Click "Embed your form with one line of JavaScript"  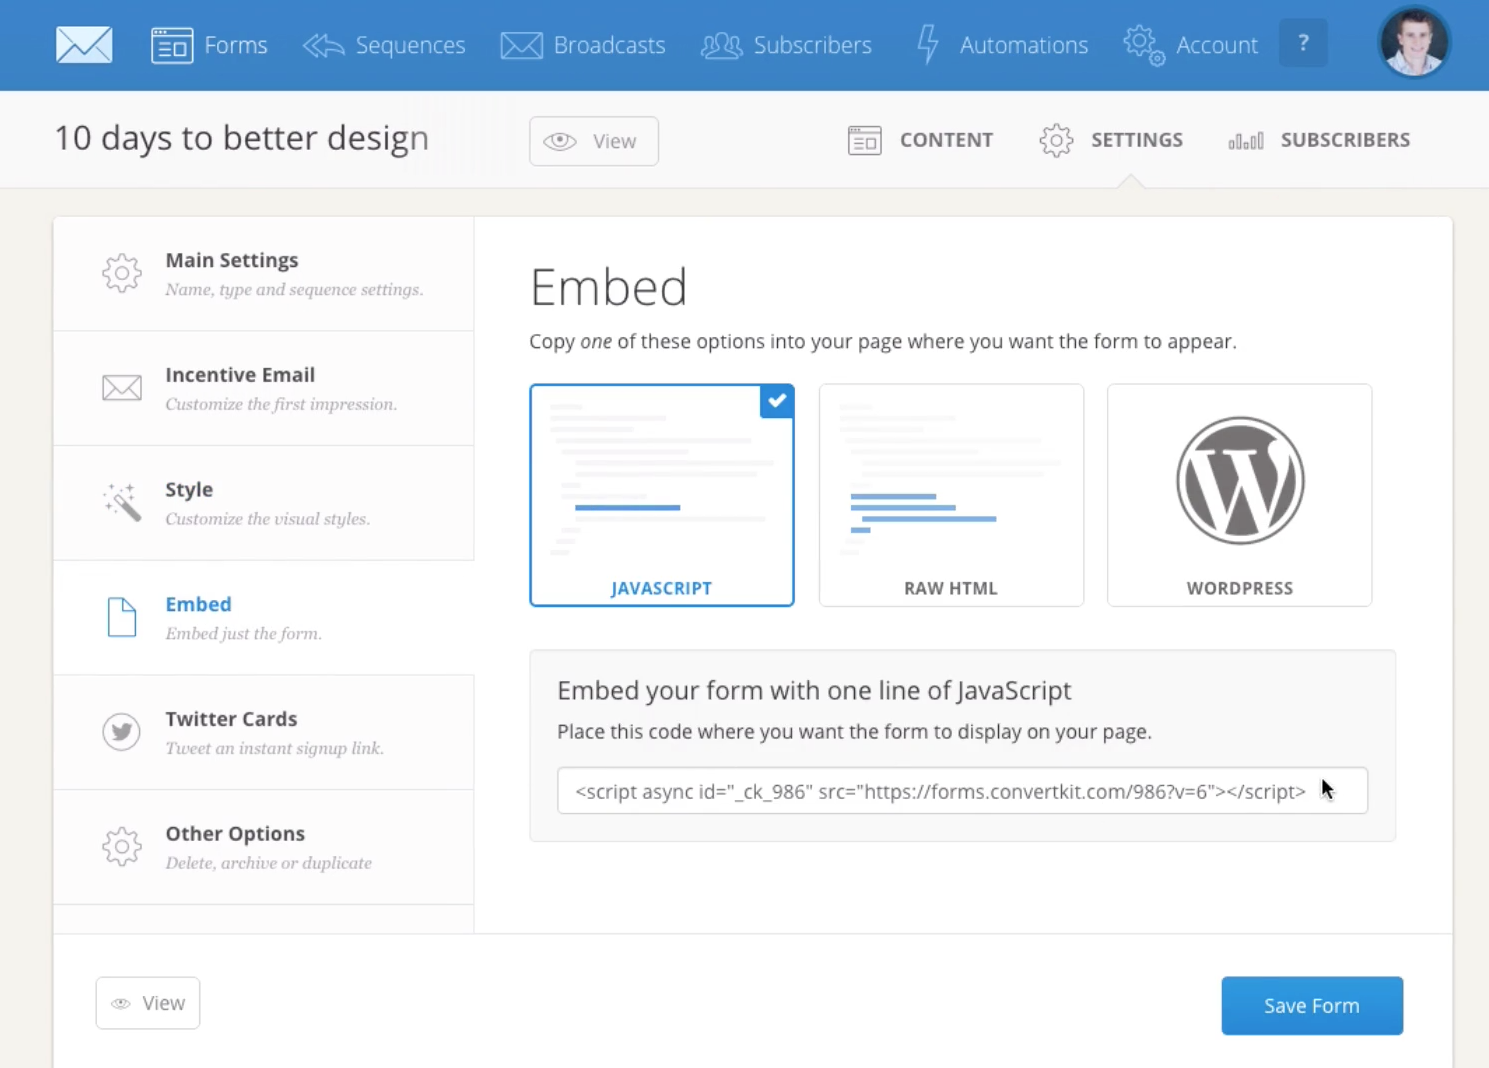tap(814, 691)
